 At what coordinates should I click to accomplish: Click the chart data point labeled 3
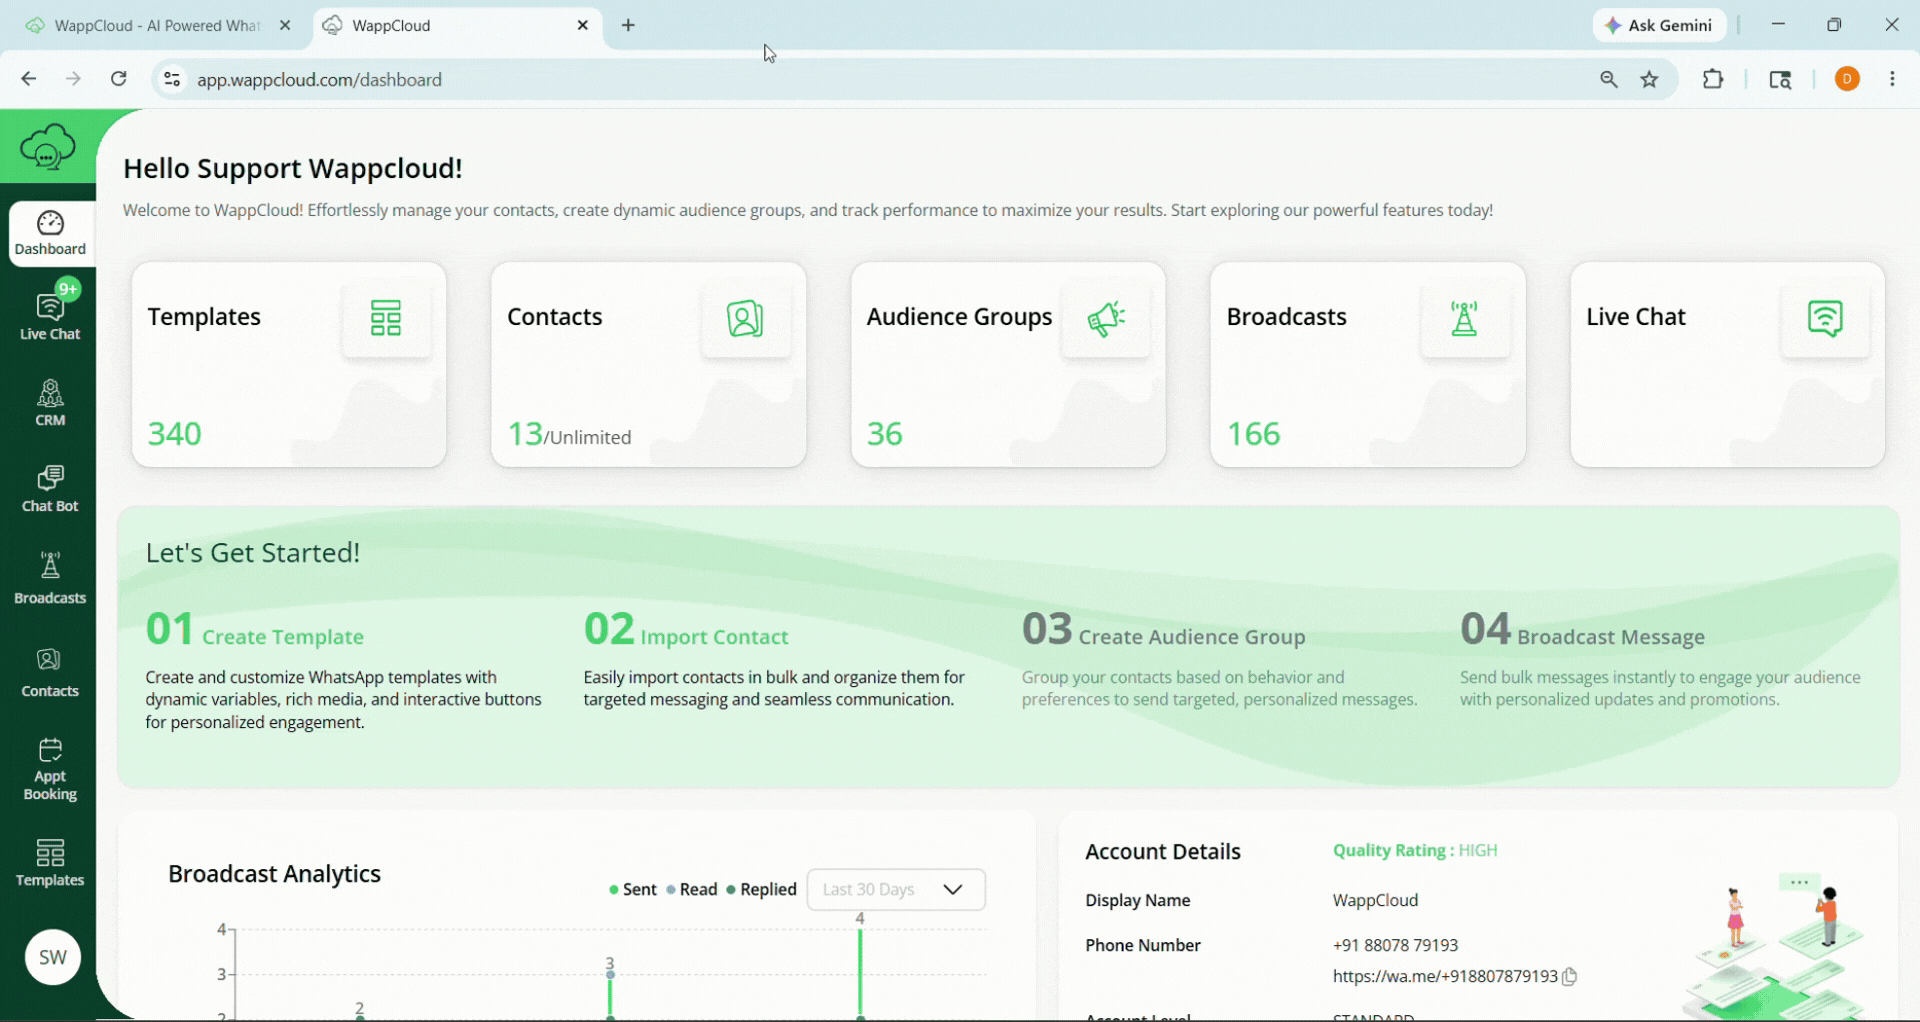pos(610,974)
